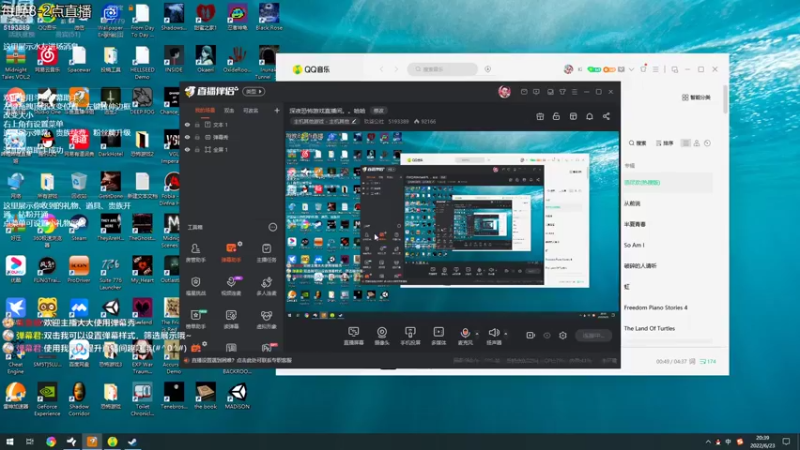Screen dimensions: 800x450
Task: Open Windows Start menu
Action: tap(9, 441)
